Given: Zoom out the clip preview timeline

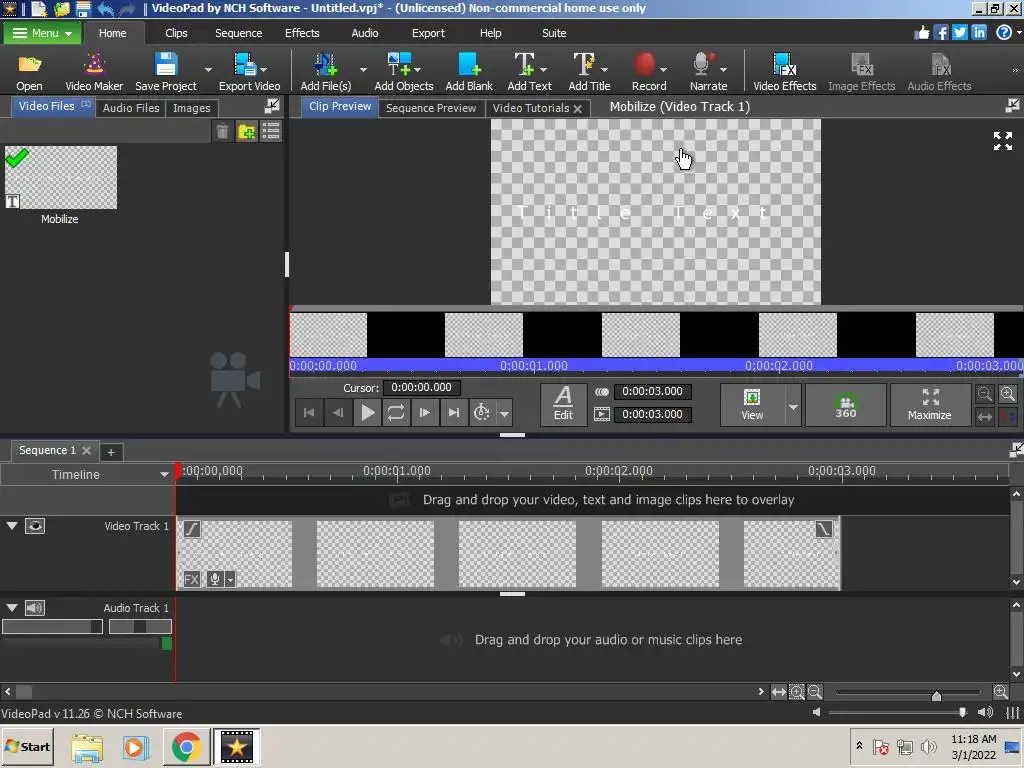Looking at the screenshot, I should point(985,394).
